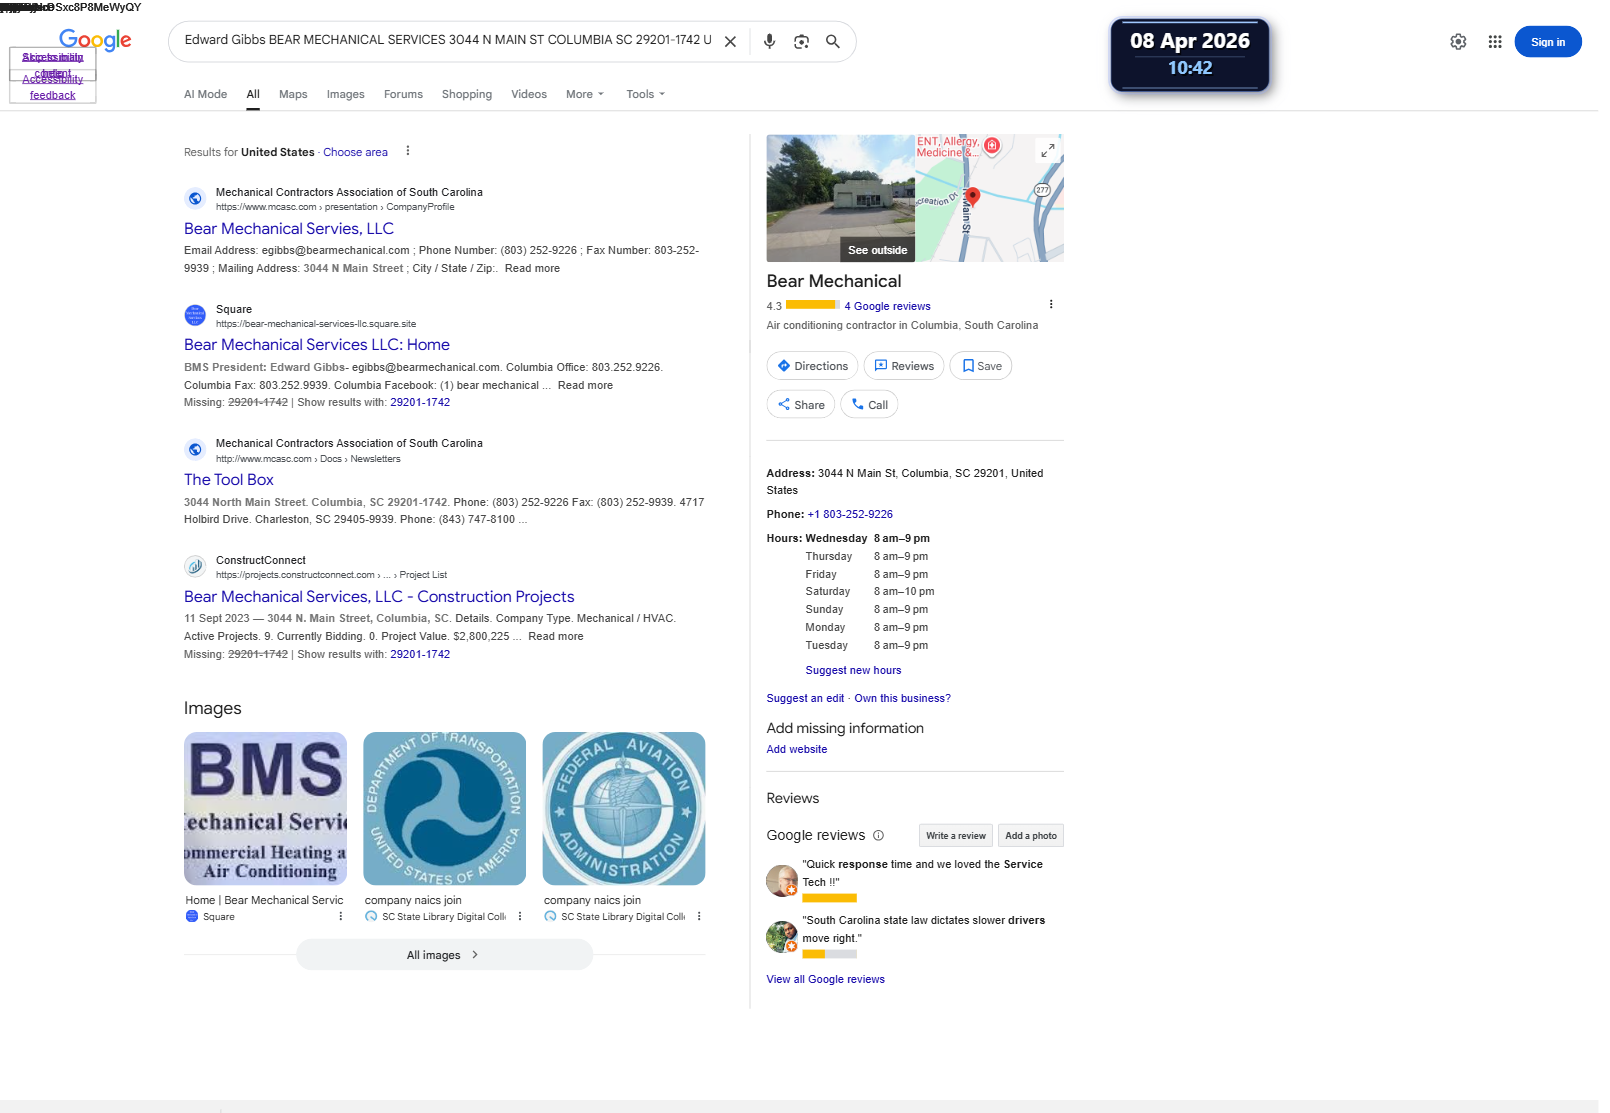This screenshot has height=1113, width=1610.
Task: Expand the Tools dropdown
Action: (645, 94)
